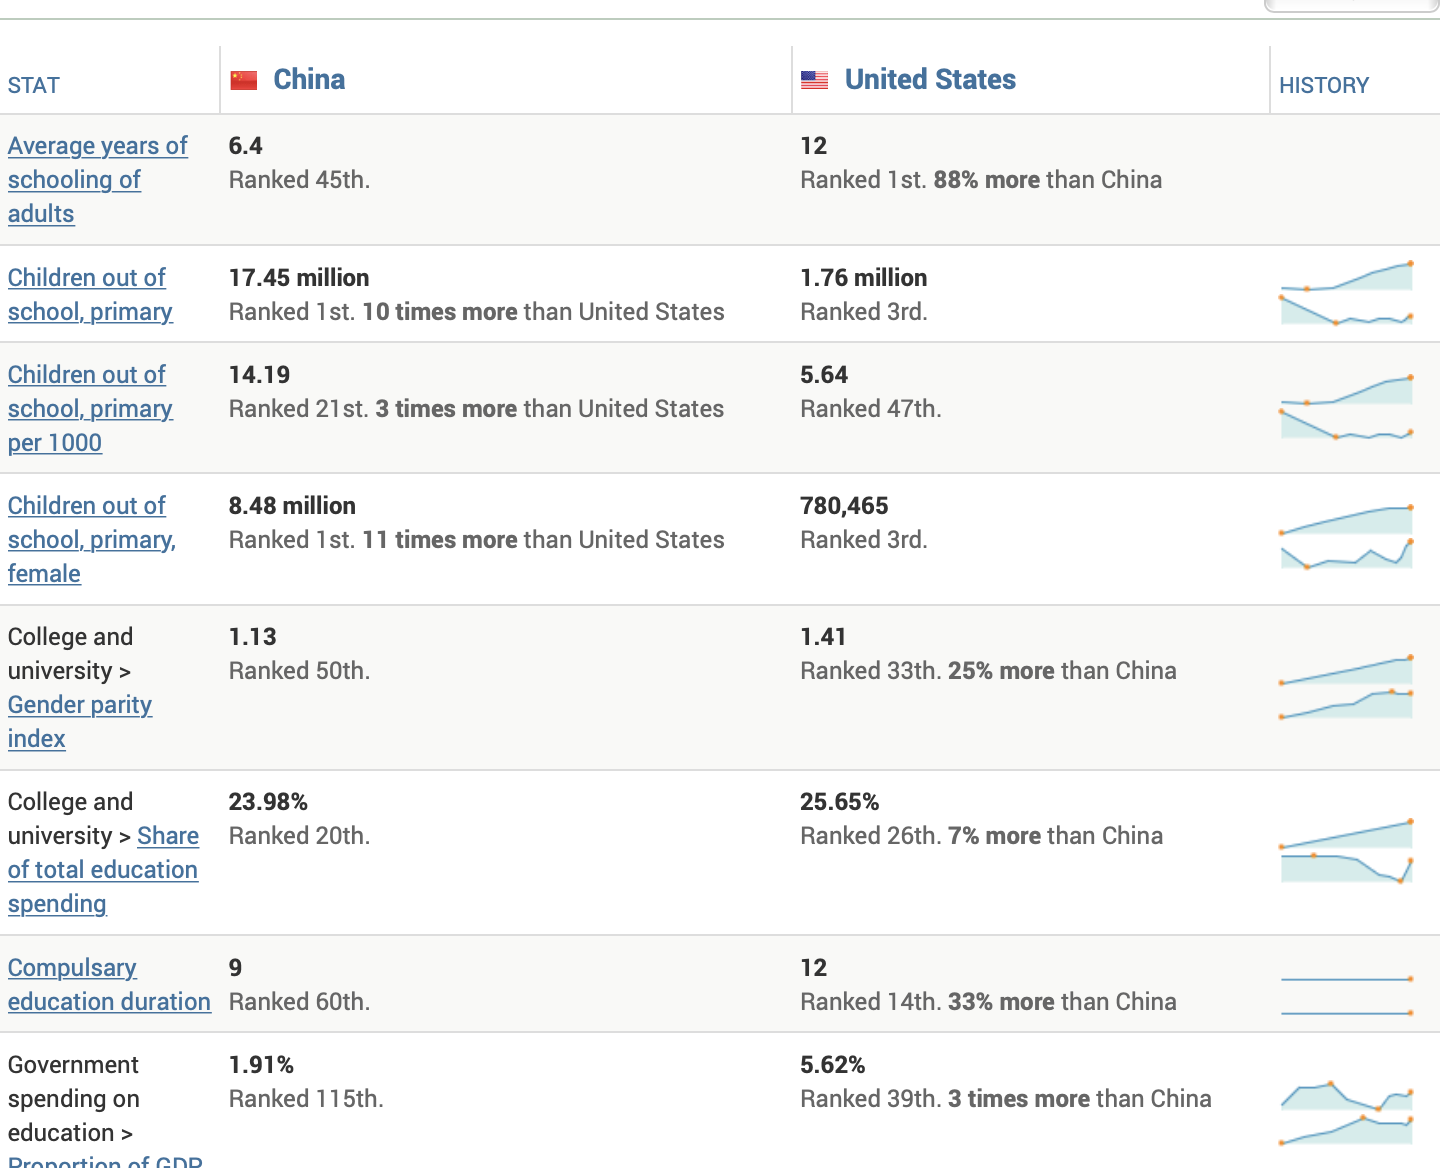Screen dimensions: 1444x1168
Task: Open the Compulsary education duration link
Action: pyautogui.click(x=109, y=985)
